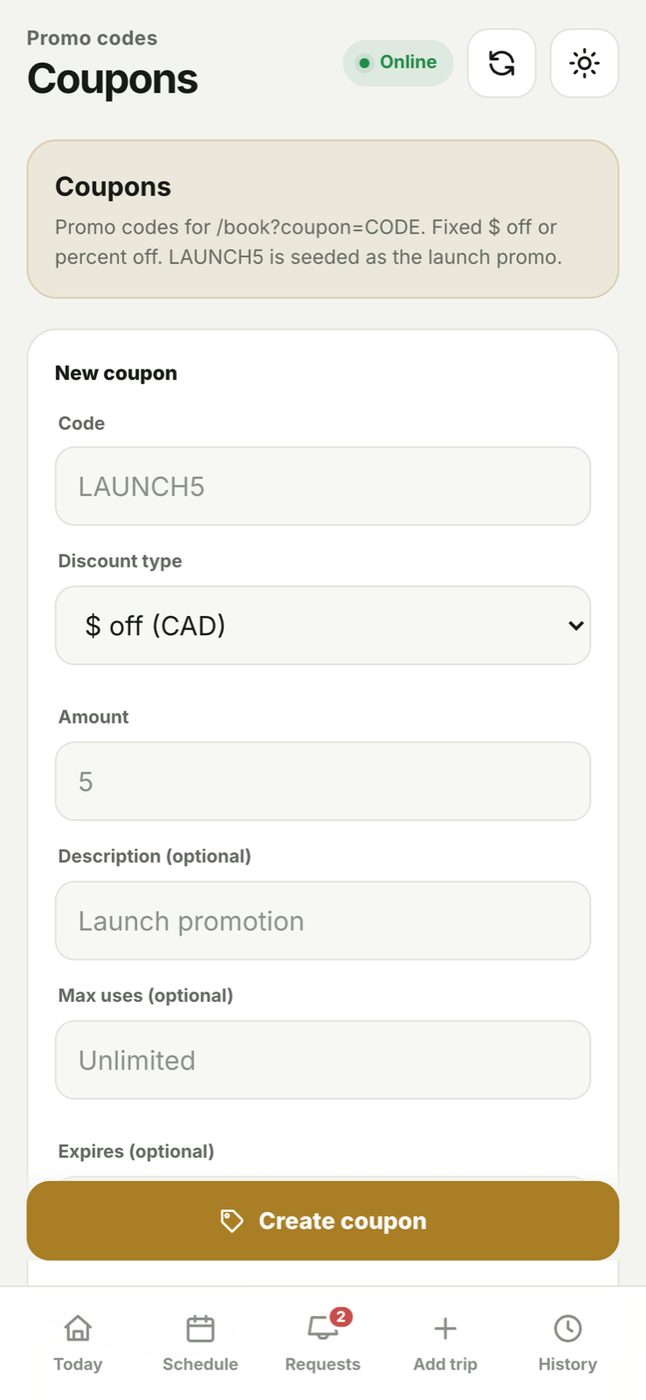Expand the dropdown chevron beside $ off (CAD)

point(575,626)
